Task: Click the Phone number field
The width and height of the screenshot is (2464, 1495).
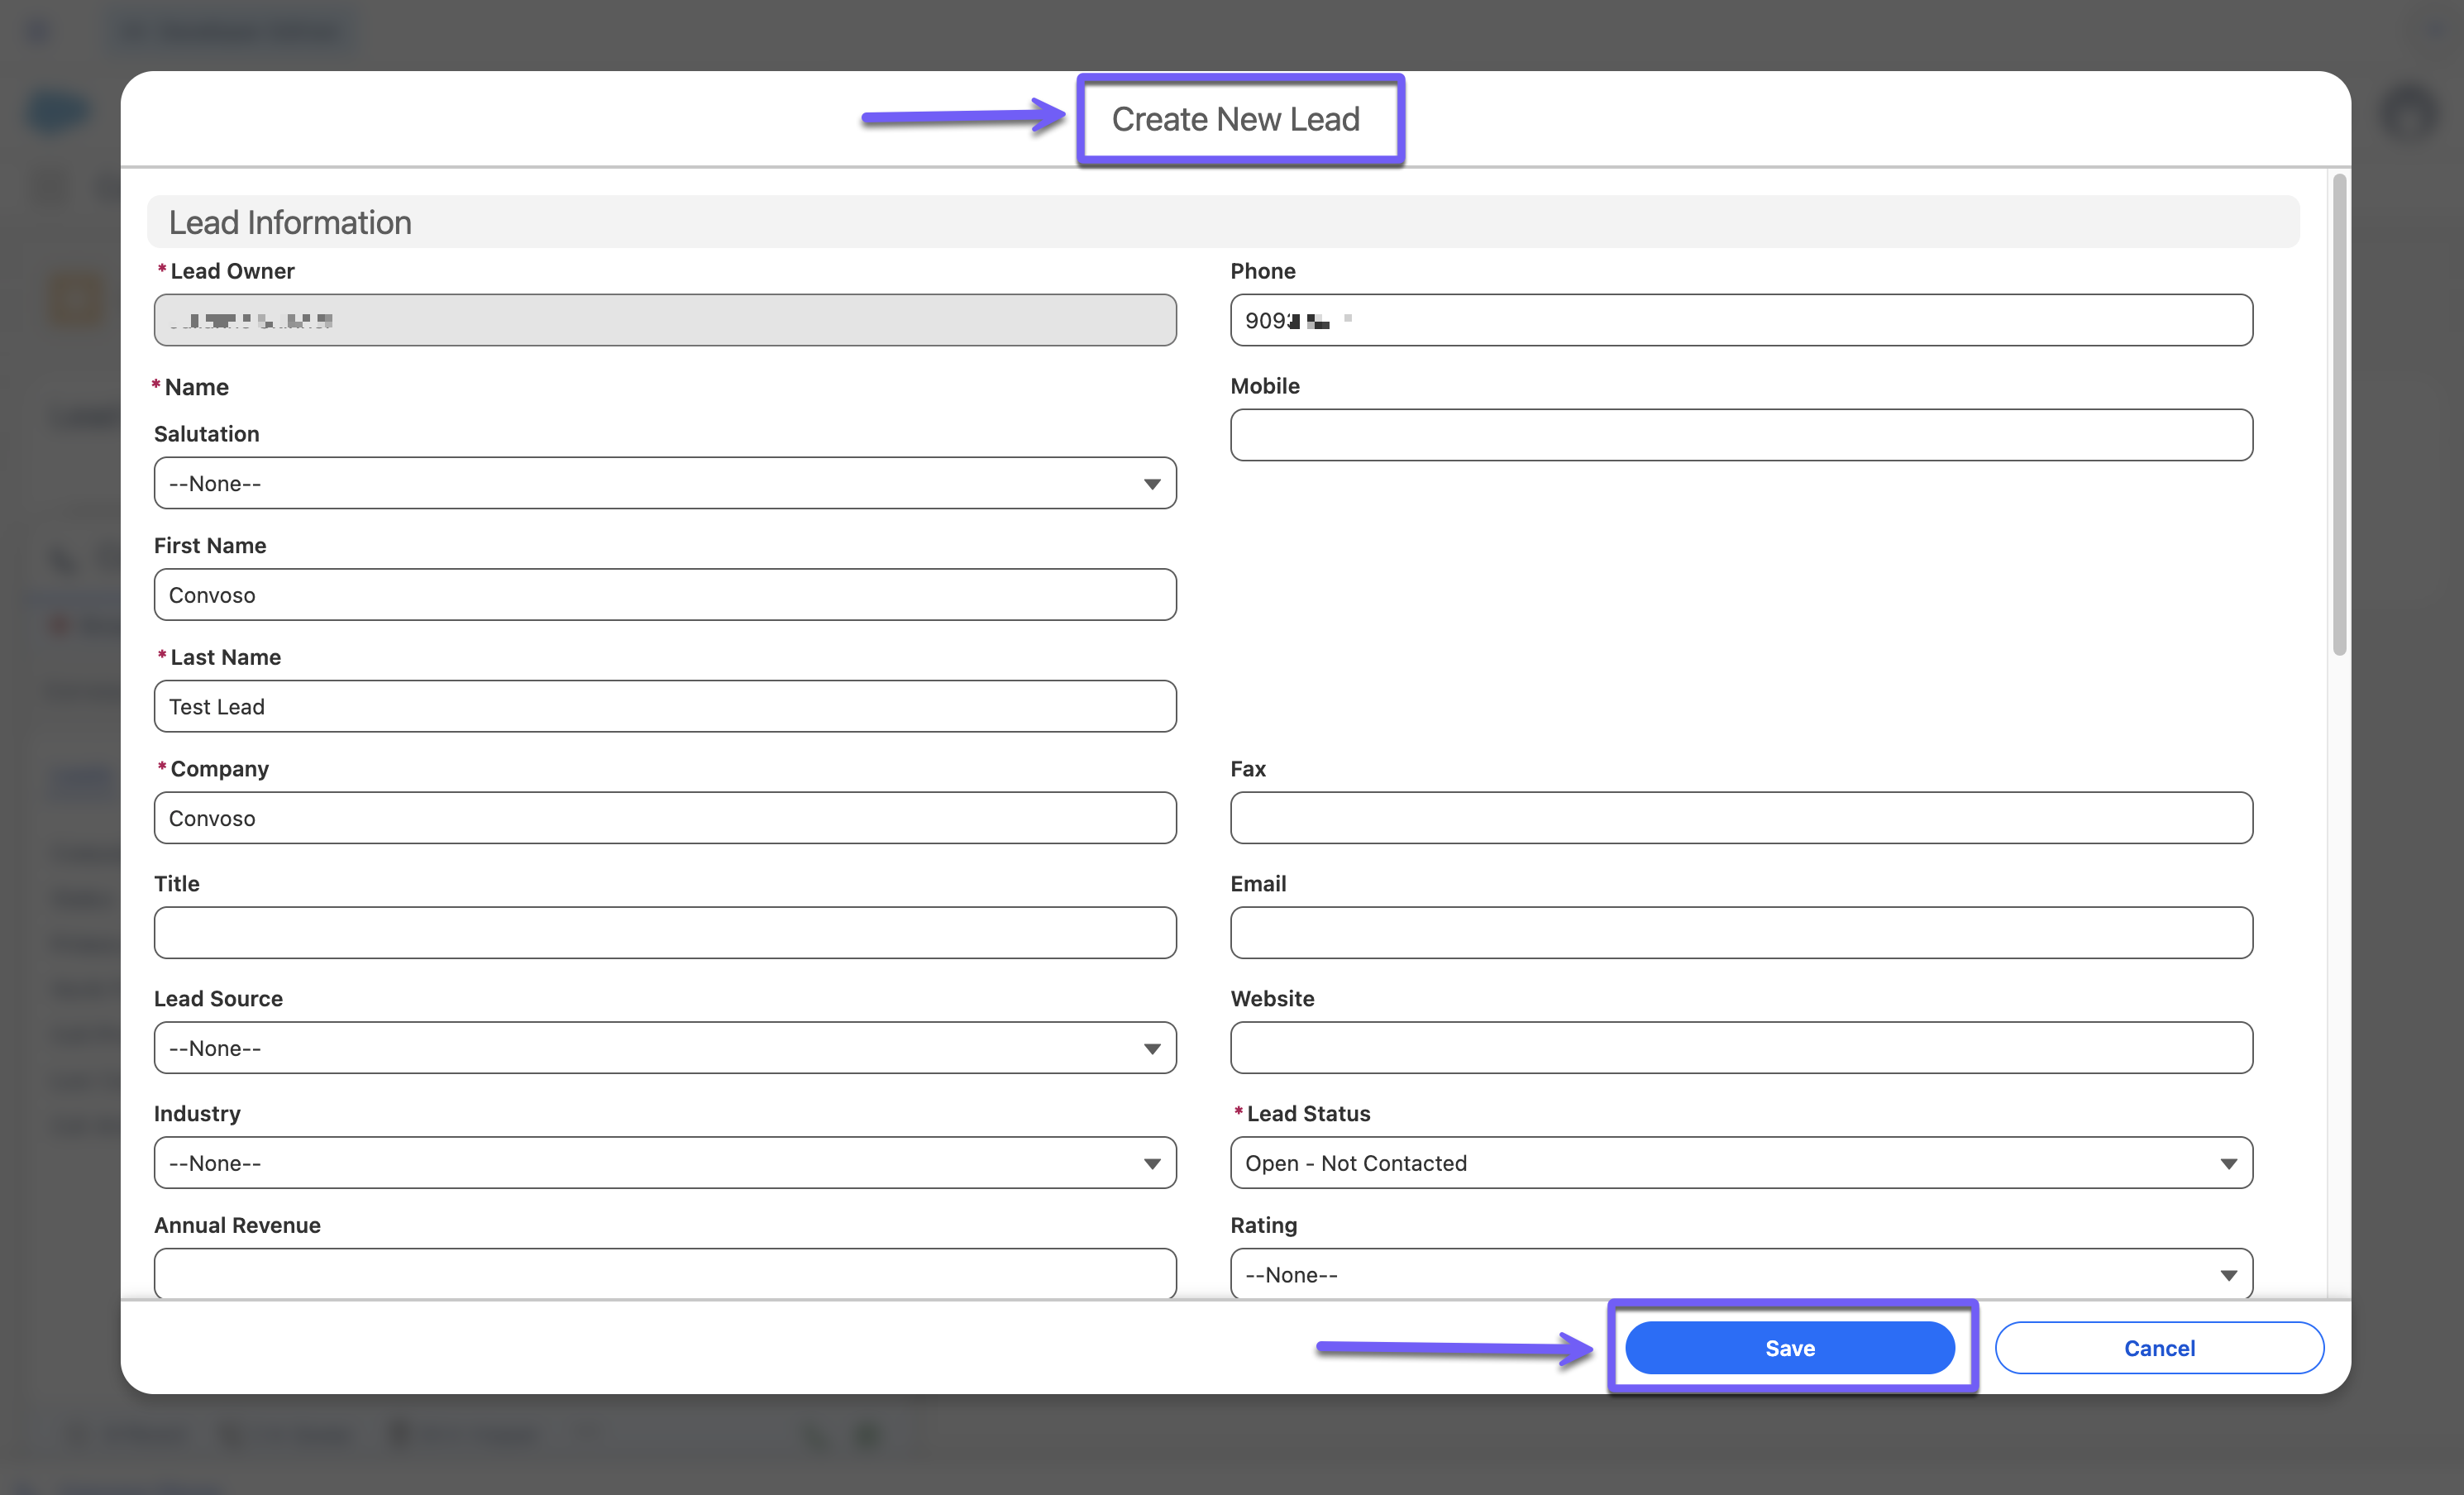Action: click(1740, 320)
